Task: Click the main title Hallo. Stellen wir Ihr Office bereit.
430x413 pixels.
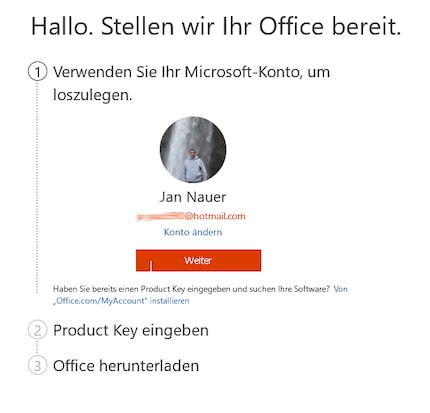Action: pyautogui.click(x=216, y=26)
